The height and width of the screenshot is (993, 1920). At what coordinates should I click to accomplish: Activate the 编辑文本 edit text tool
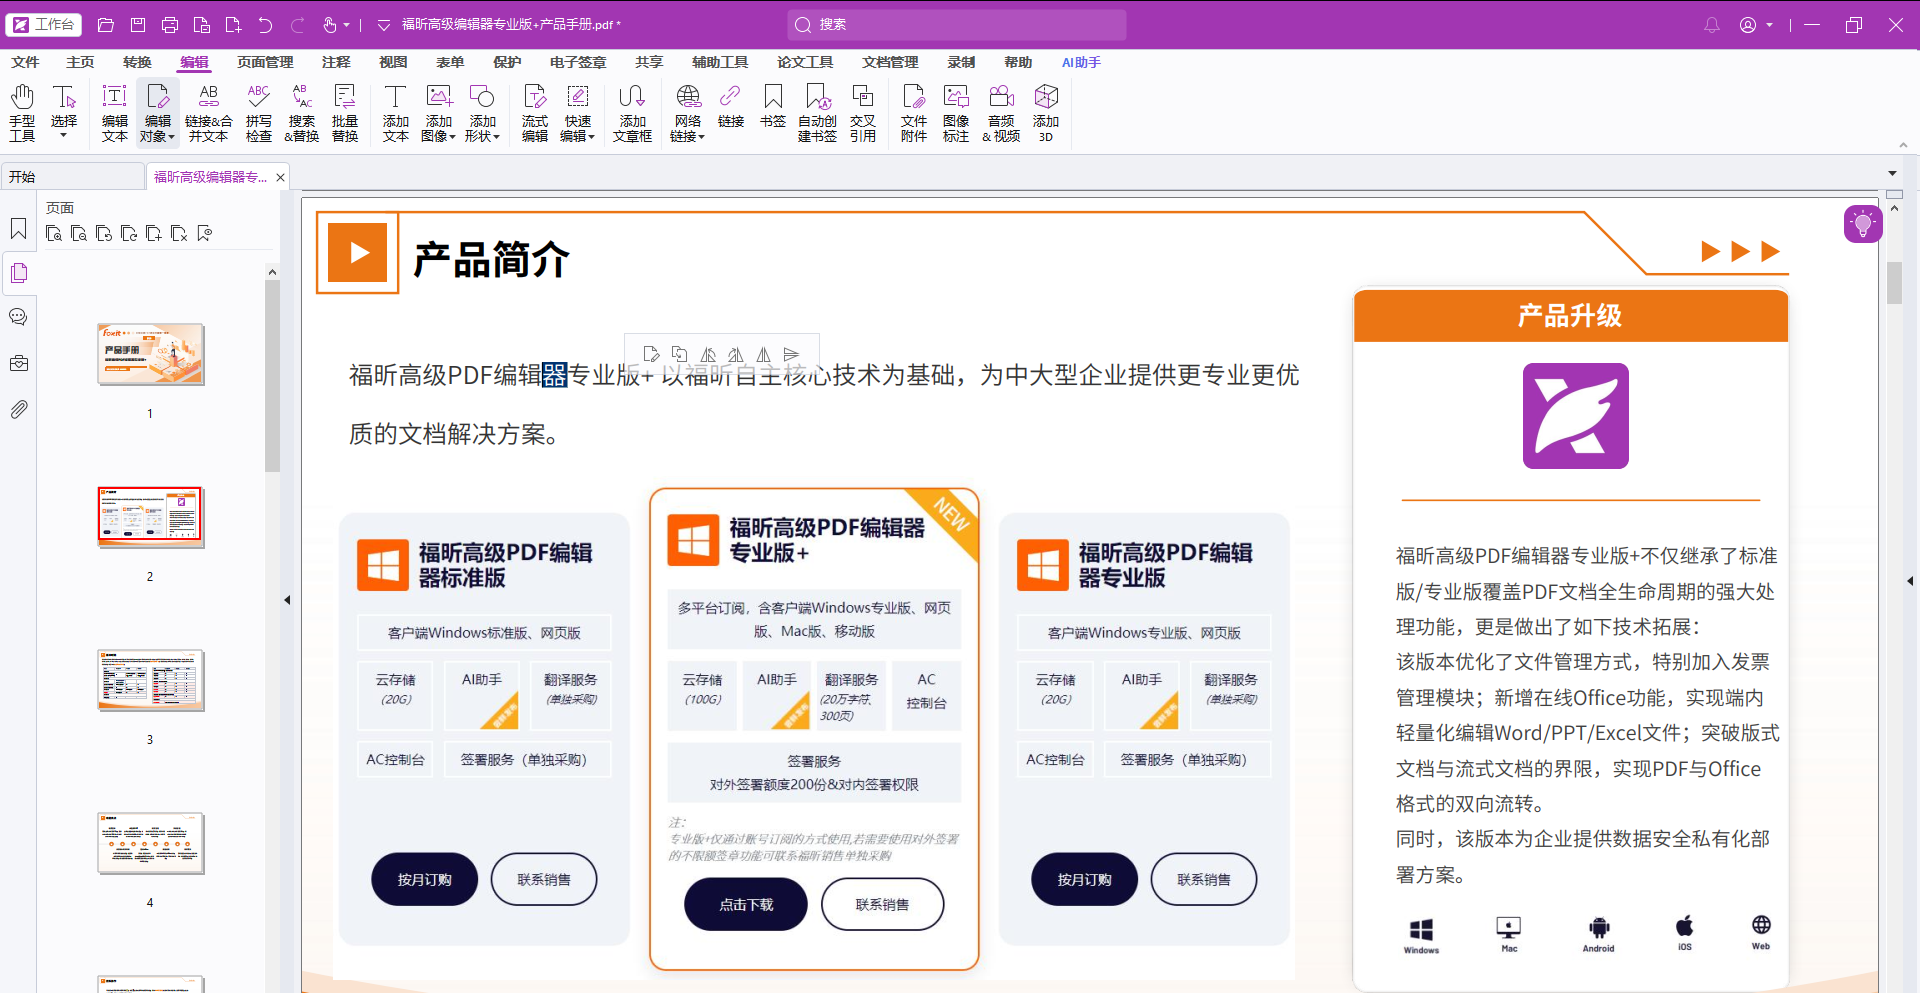click(x=115, y=112)
